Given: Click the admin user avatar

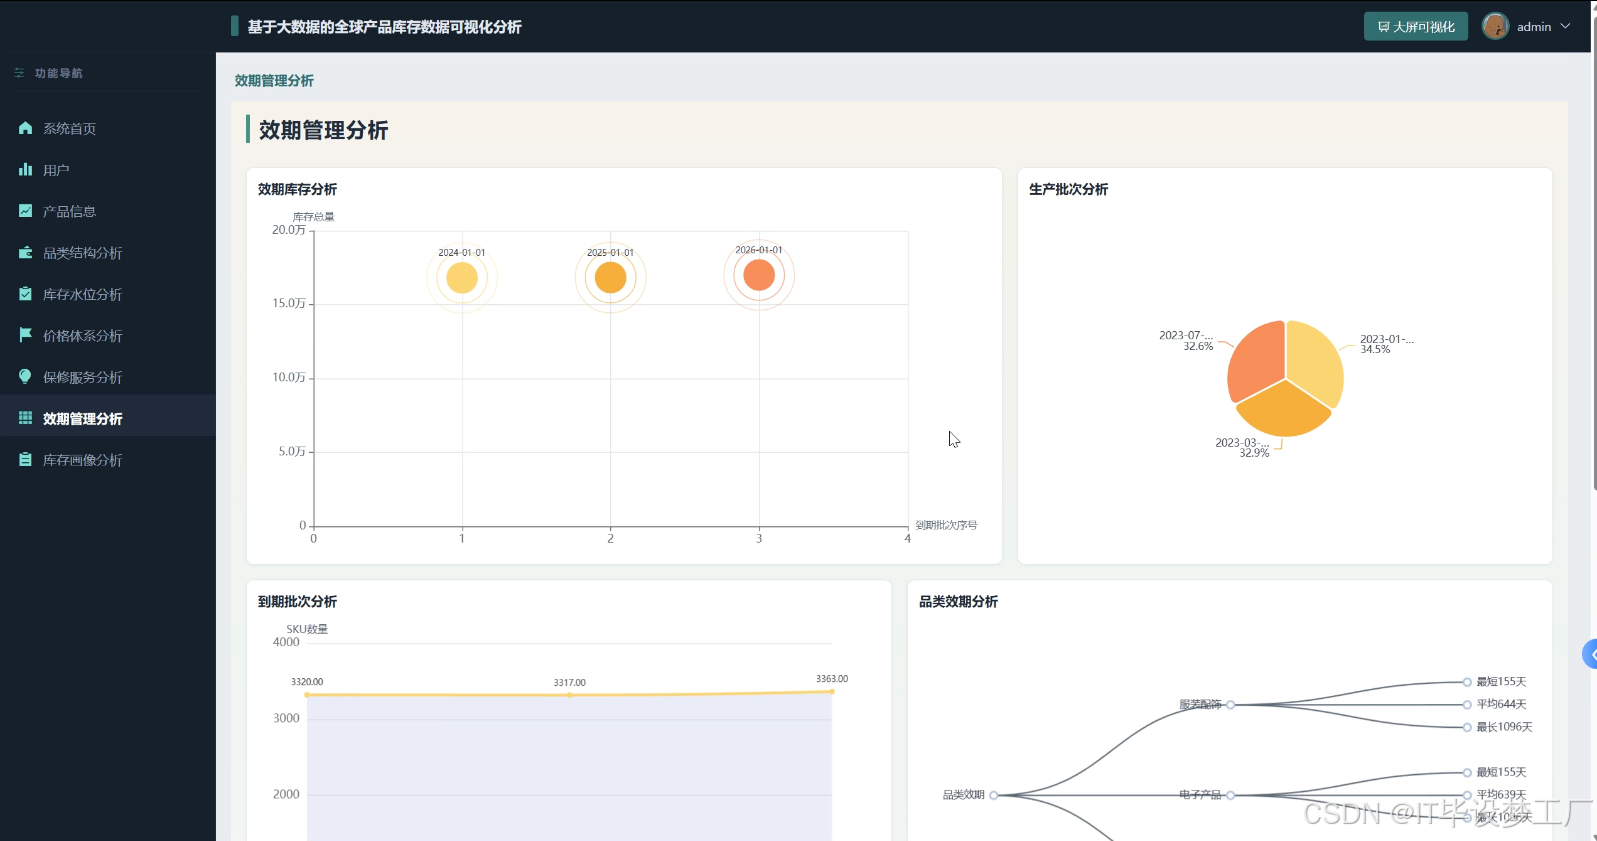Looking at the screenshot, I should click(1495, 26).
